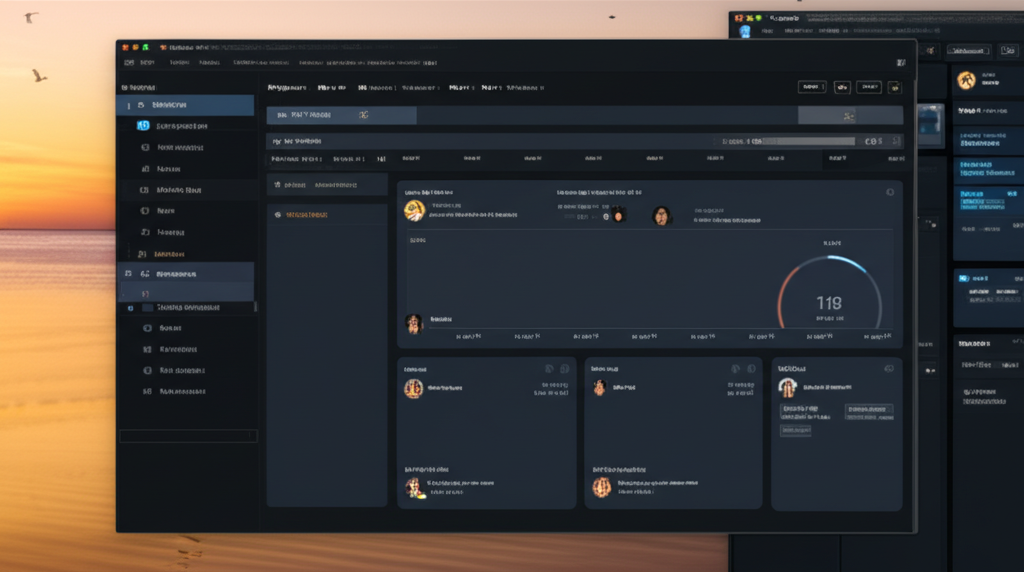Click the icon at far right of the menu row
Image resolution: width=1024 pixels, height=572 pixels.
(x=901, y=63)
